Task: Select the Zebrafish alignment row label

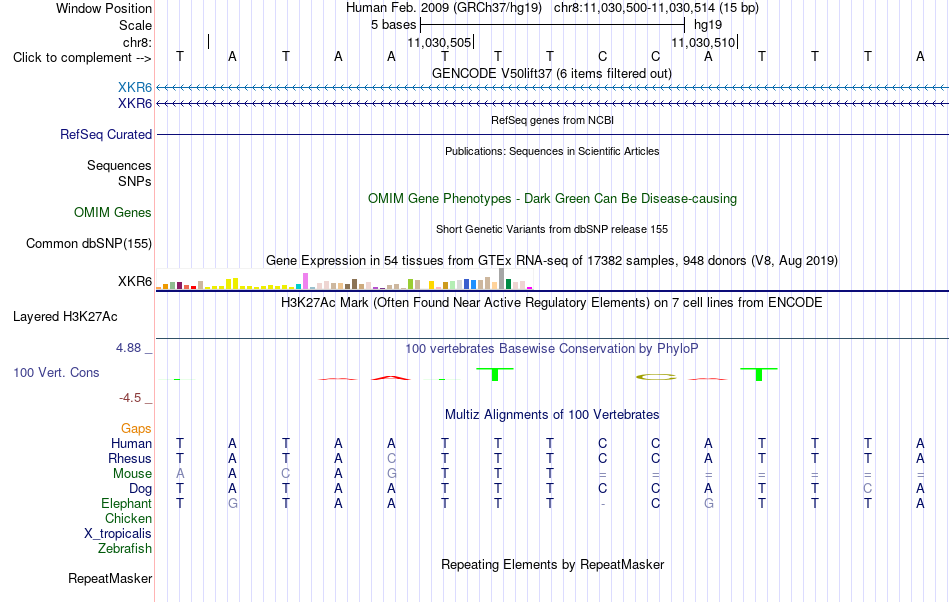Action: tap(125, 548)
